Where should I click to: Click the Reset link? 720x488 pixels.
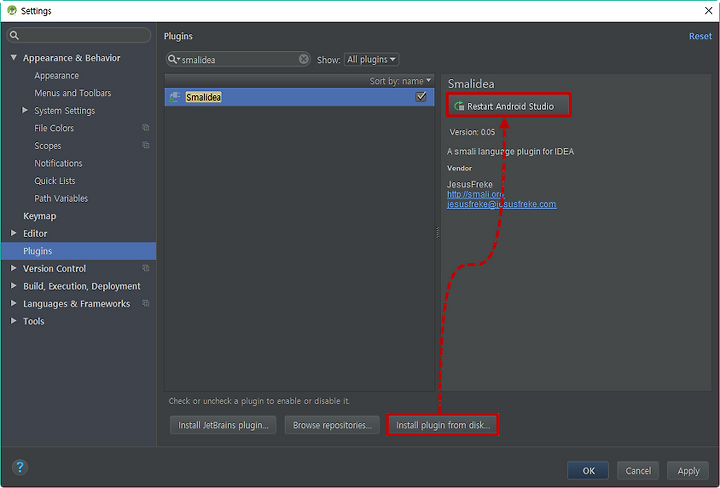tap(700, 36)
